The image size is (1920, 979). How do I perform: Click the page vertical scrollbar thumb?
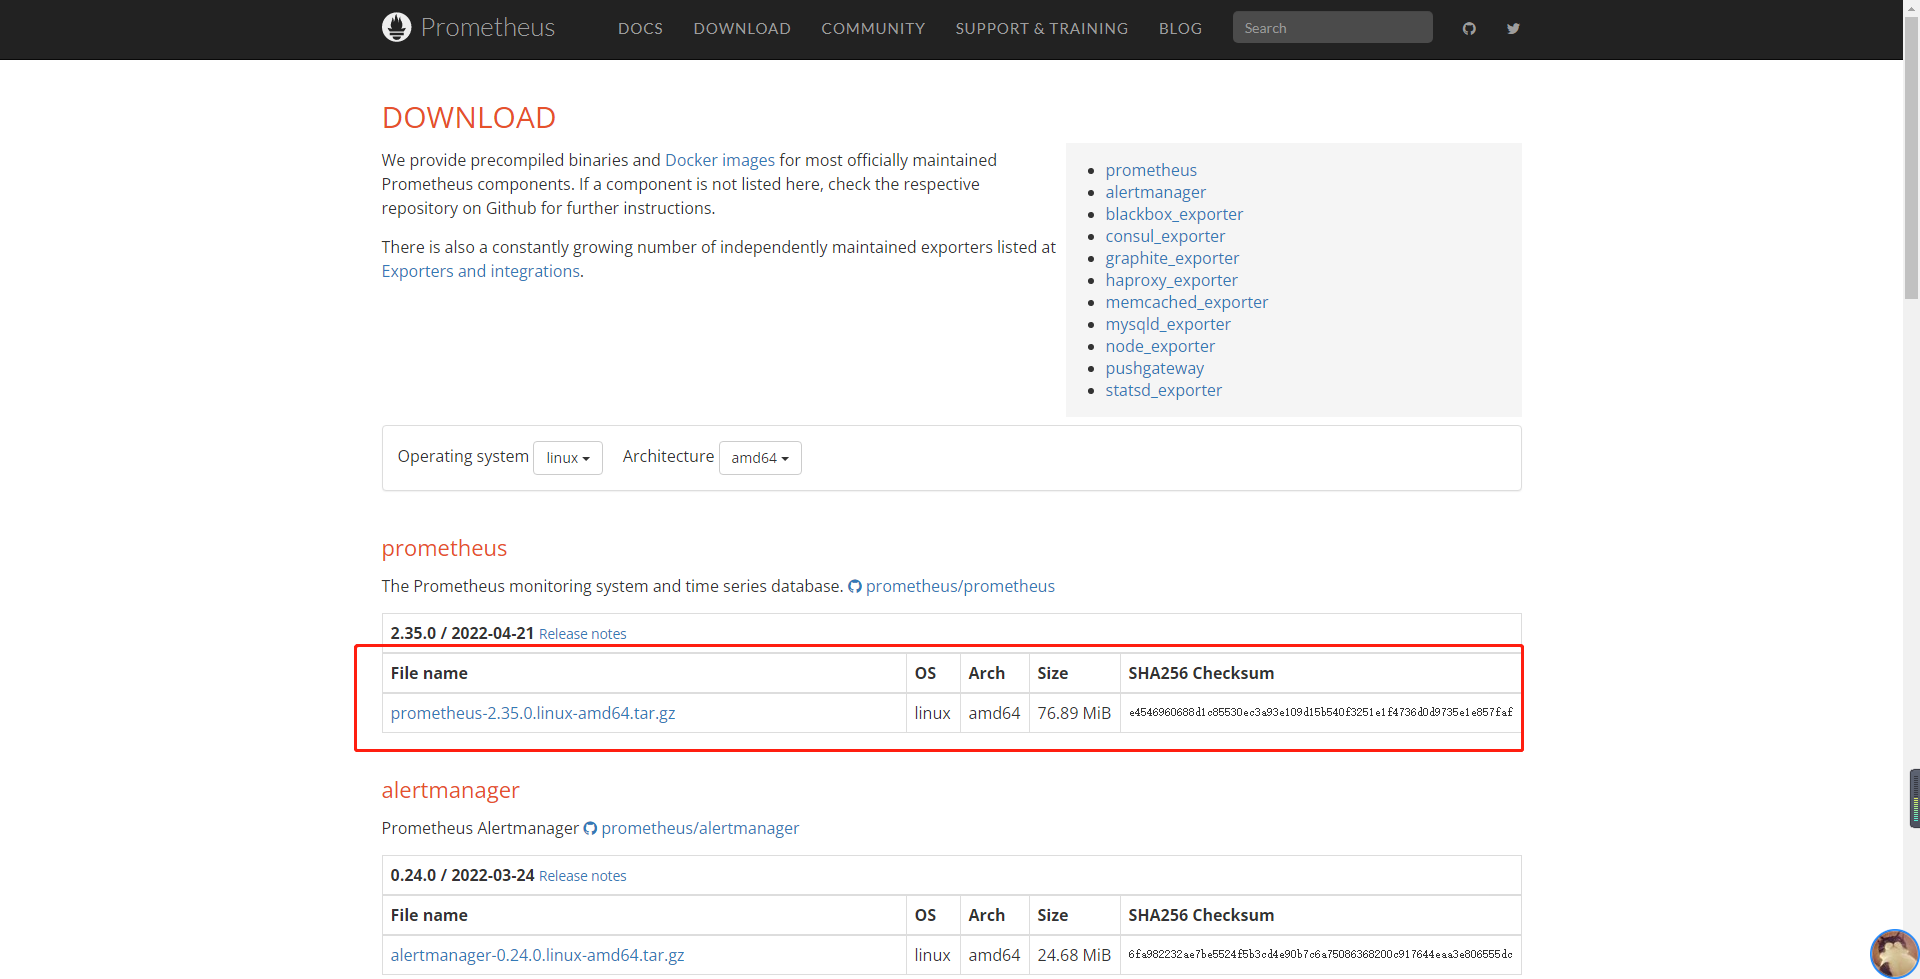(x=1911, y=160)
